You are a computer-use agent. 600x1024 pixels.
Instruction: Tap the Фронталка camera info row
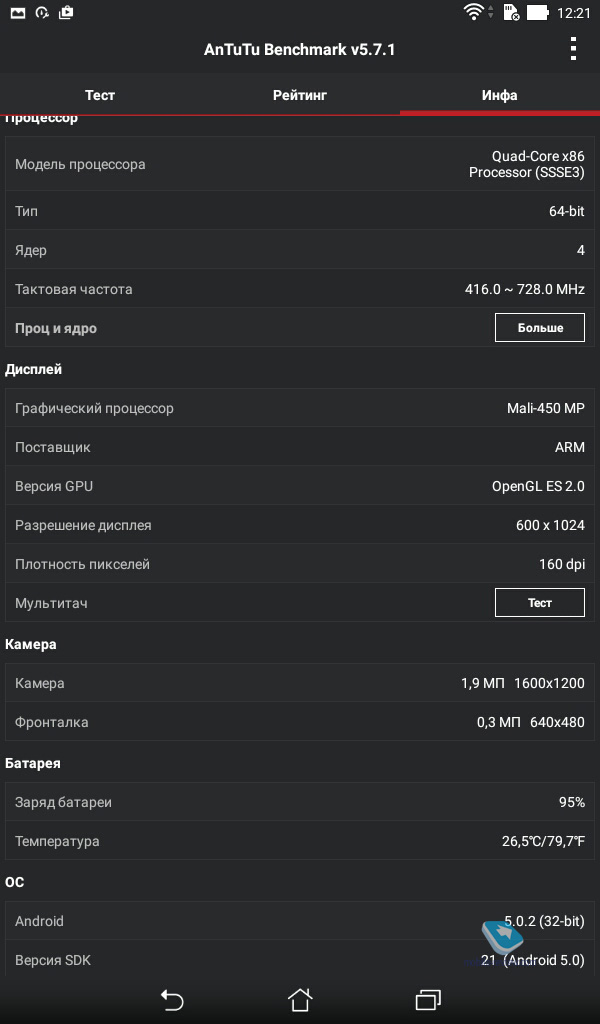(x=300, y=722)
